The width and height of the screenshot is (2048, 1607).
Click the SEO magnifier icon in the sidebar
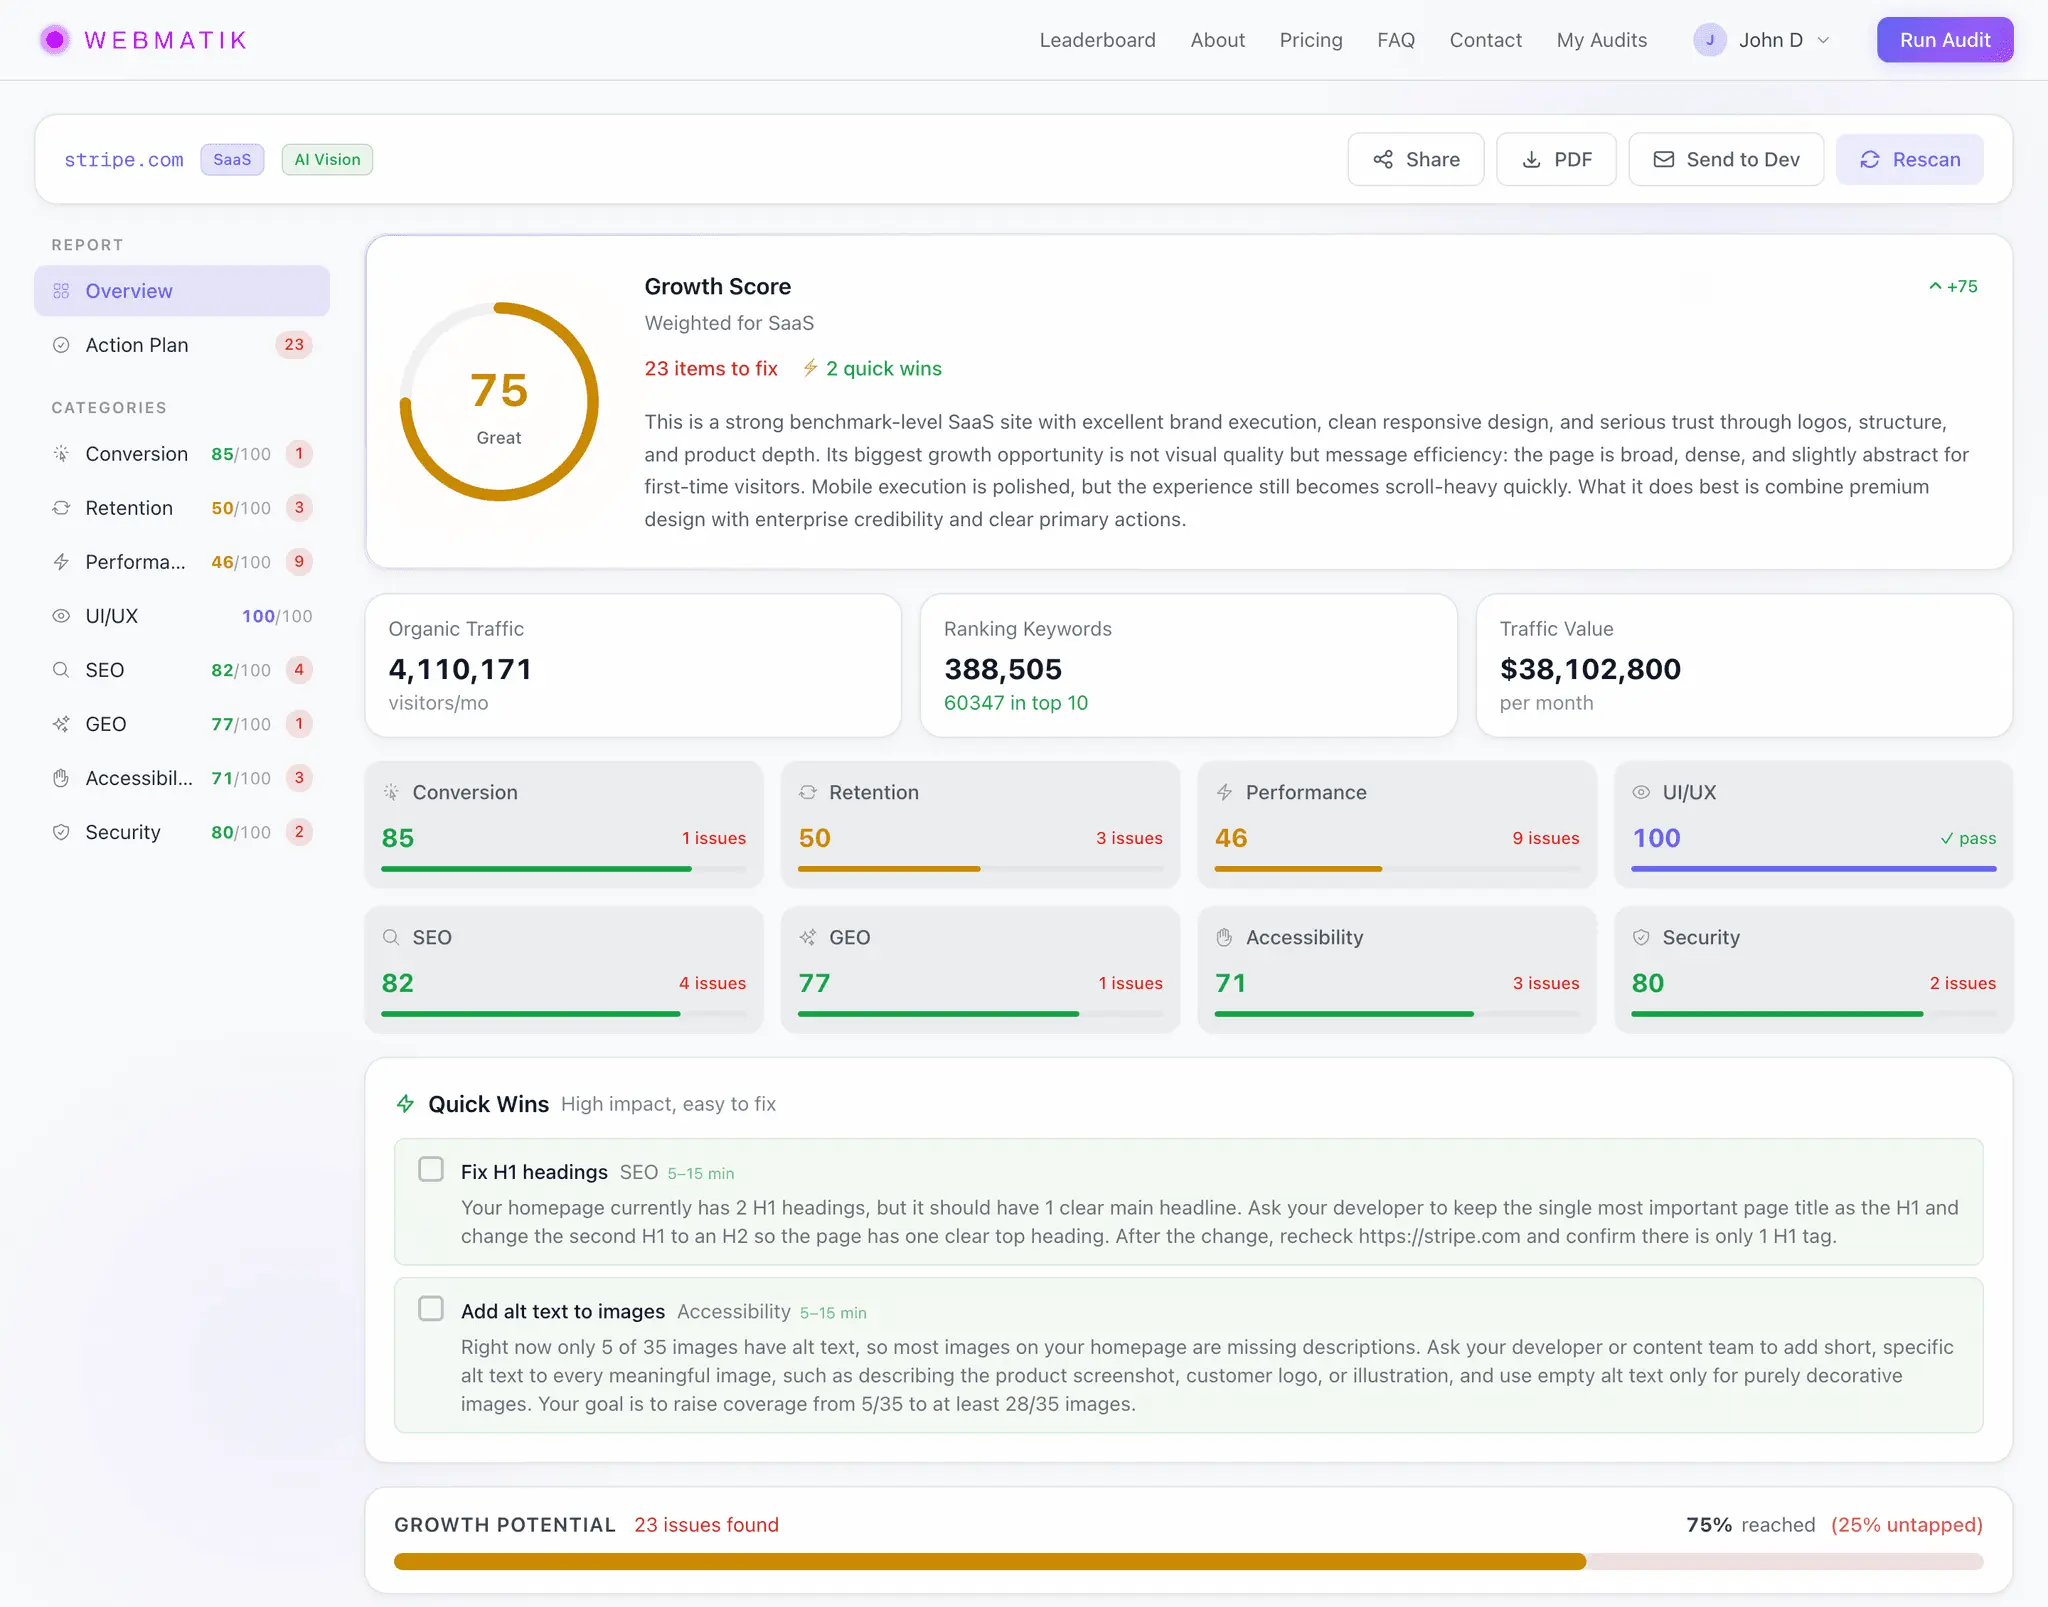[61, 670]
